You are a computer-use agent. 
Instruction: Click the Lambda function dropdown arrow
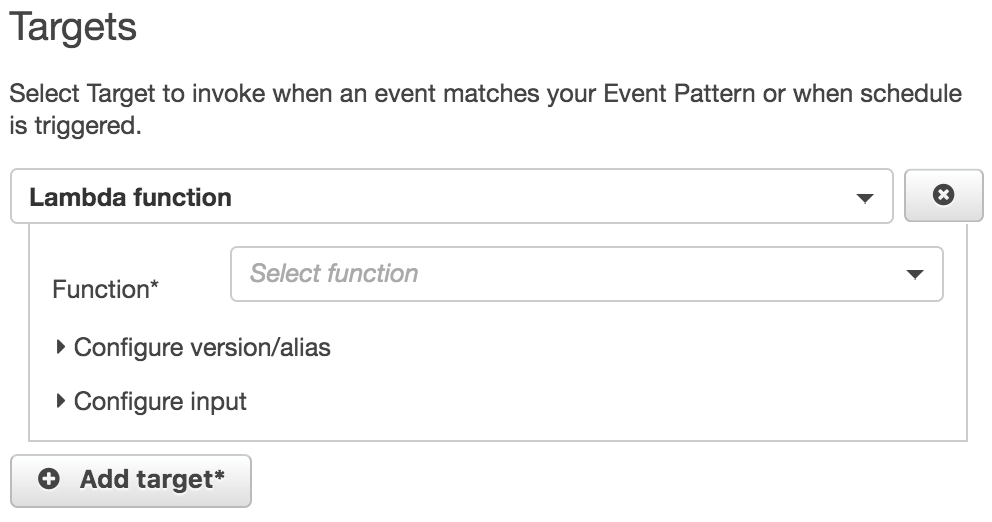[x=866, y=198]
